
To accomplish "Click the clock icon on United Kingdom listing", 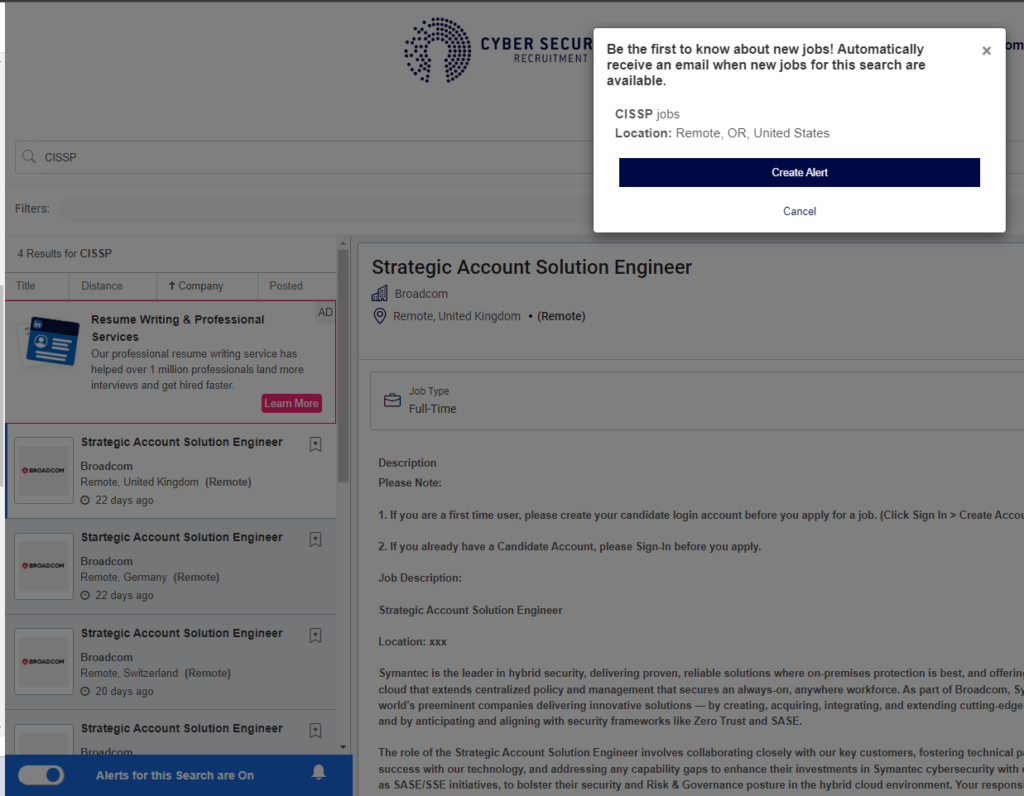I will [x=85, y=500].
